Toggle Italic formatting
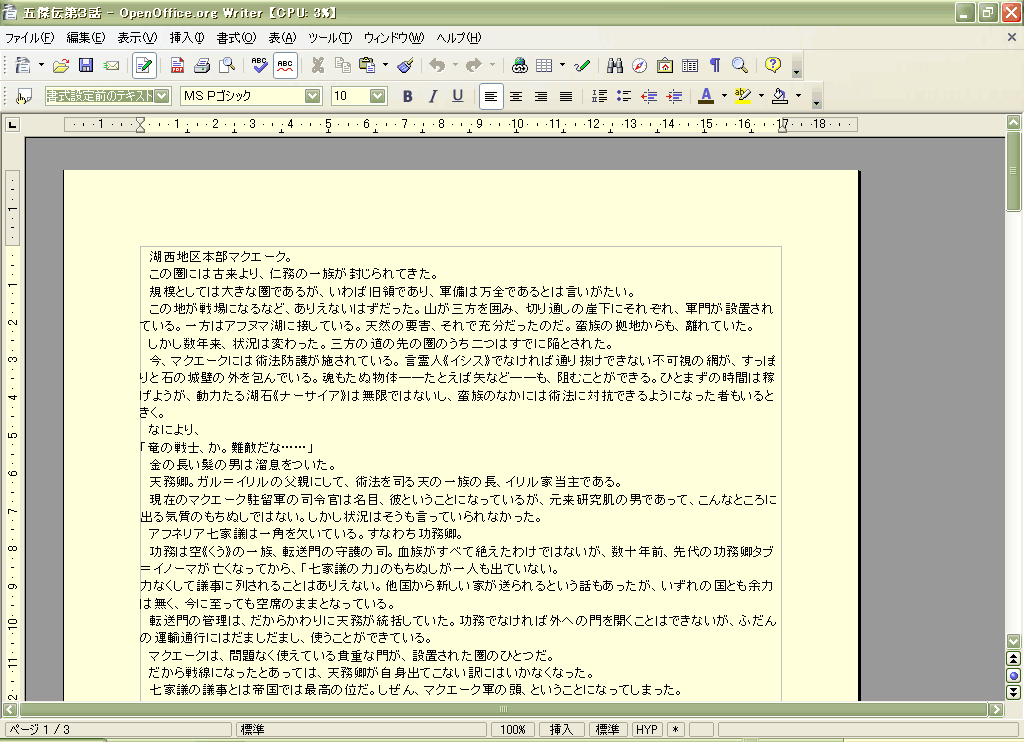Image resolution: width=1024 pixels, height=742 pixels. tap(432, 97)
